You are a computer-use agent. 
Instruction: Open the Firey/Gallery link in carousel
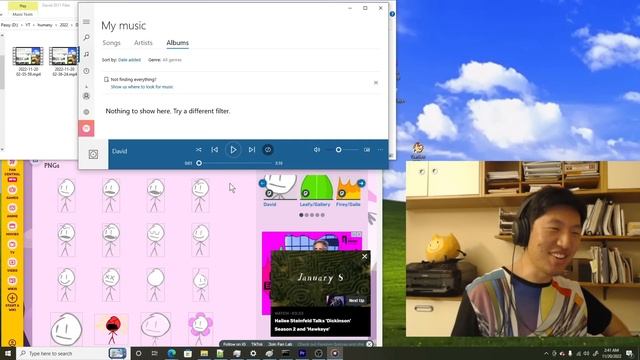pos(348,204)
